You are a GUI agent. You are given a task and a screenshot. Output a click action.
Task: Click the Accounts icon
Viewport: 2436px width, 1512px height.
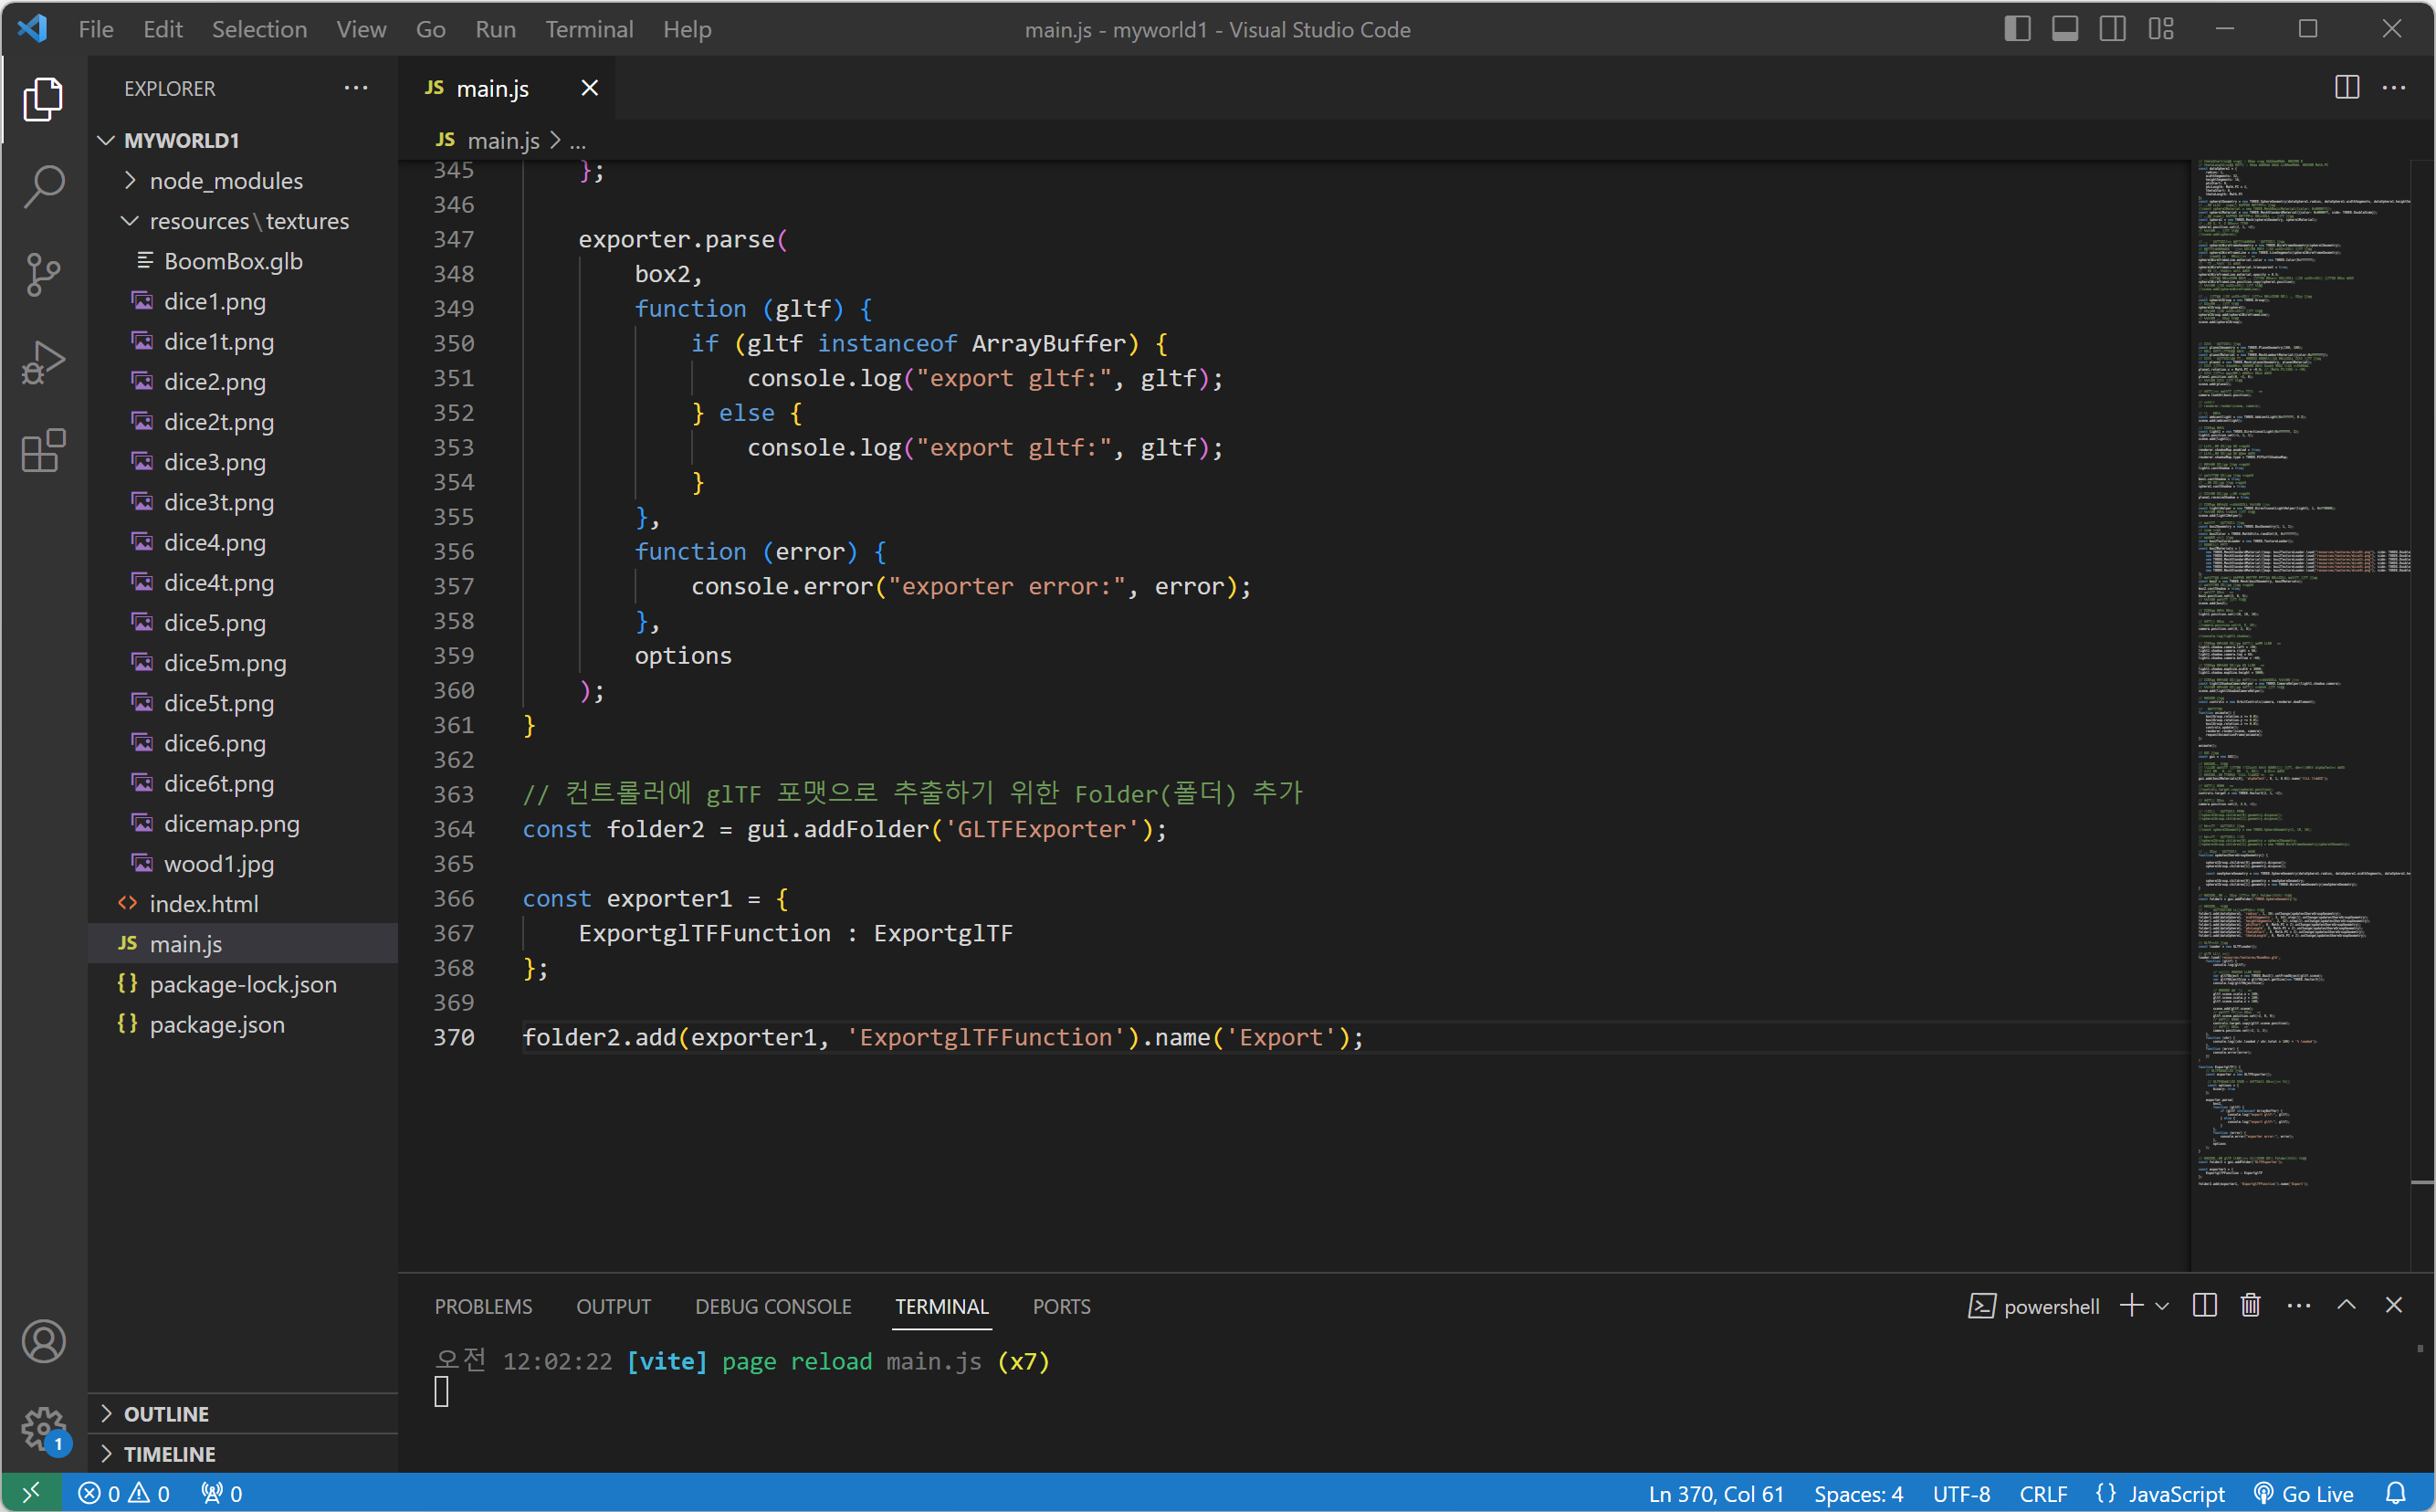point(44,1341)
